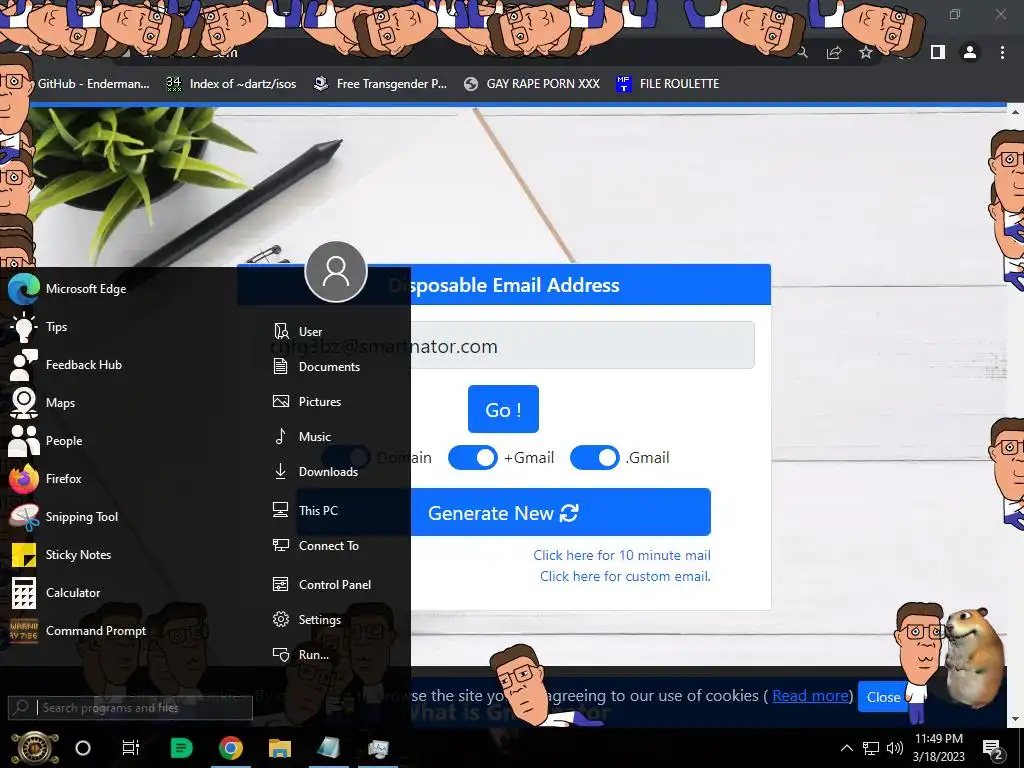Open Chrome three-dot menu

[1002, 52]
